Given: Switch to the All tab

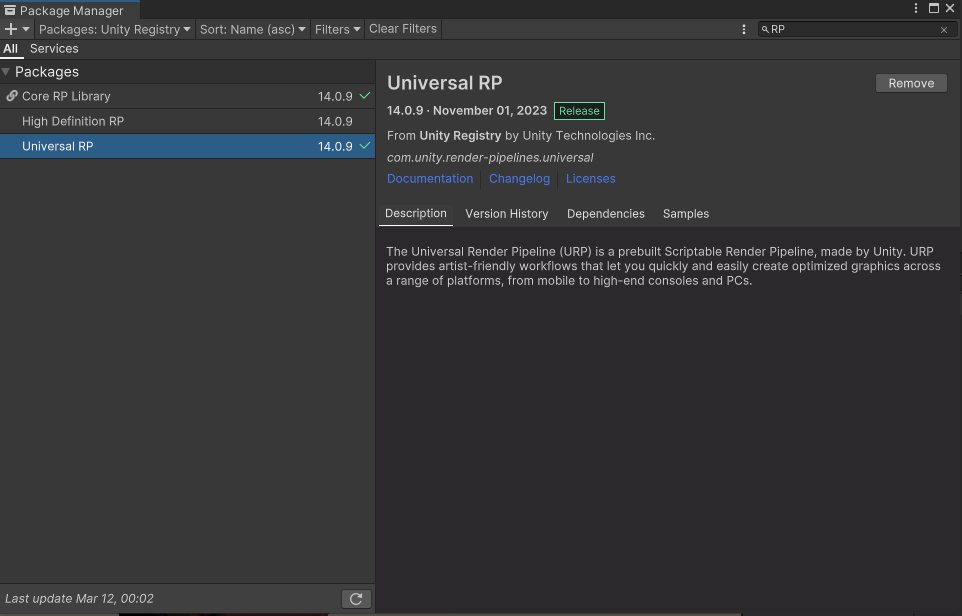Looking at the screenshot, I should [x=10, y=48].
